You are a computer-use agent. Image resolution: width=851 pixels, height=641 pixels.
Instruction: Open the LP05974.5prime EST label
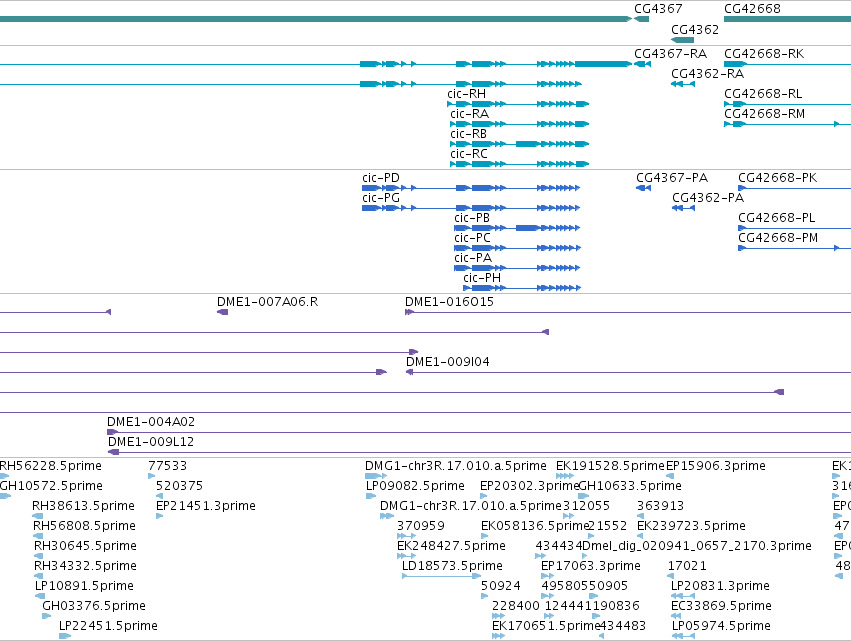point(721,626)
